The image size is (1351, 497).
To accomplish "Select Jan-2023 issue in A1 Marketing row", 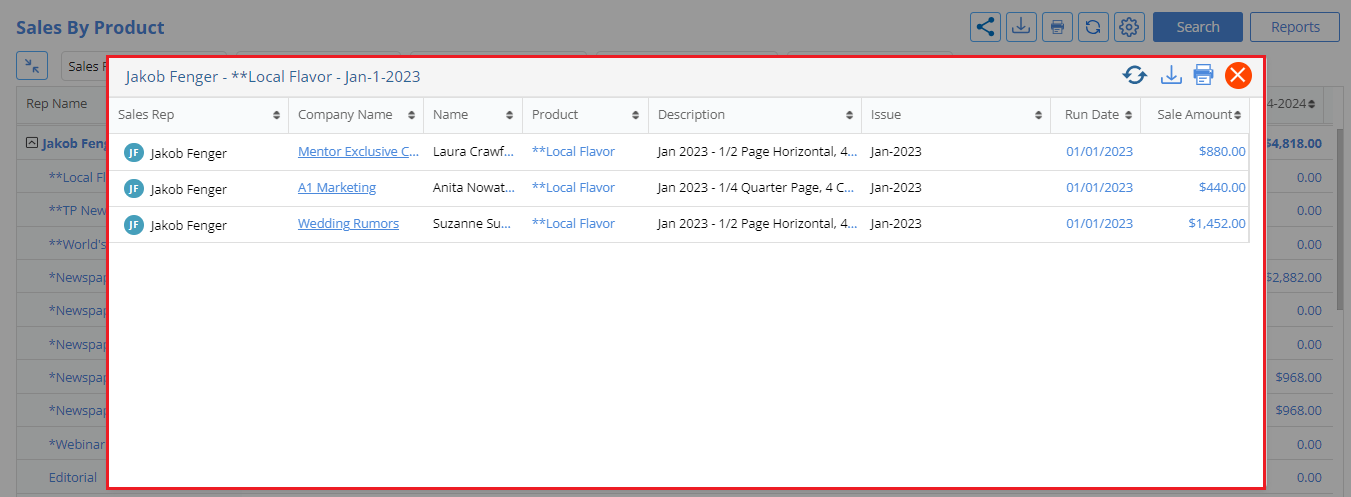I will (896, 188).
